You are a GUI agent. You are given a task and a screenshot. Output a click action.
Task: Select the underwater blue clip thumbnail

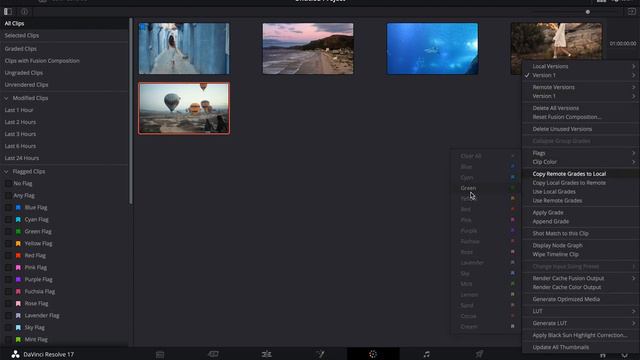pos(432,49)
